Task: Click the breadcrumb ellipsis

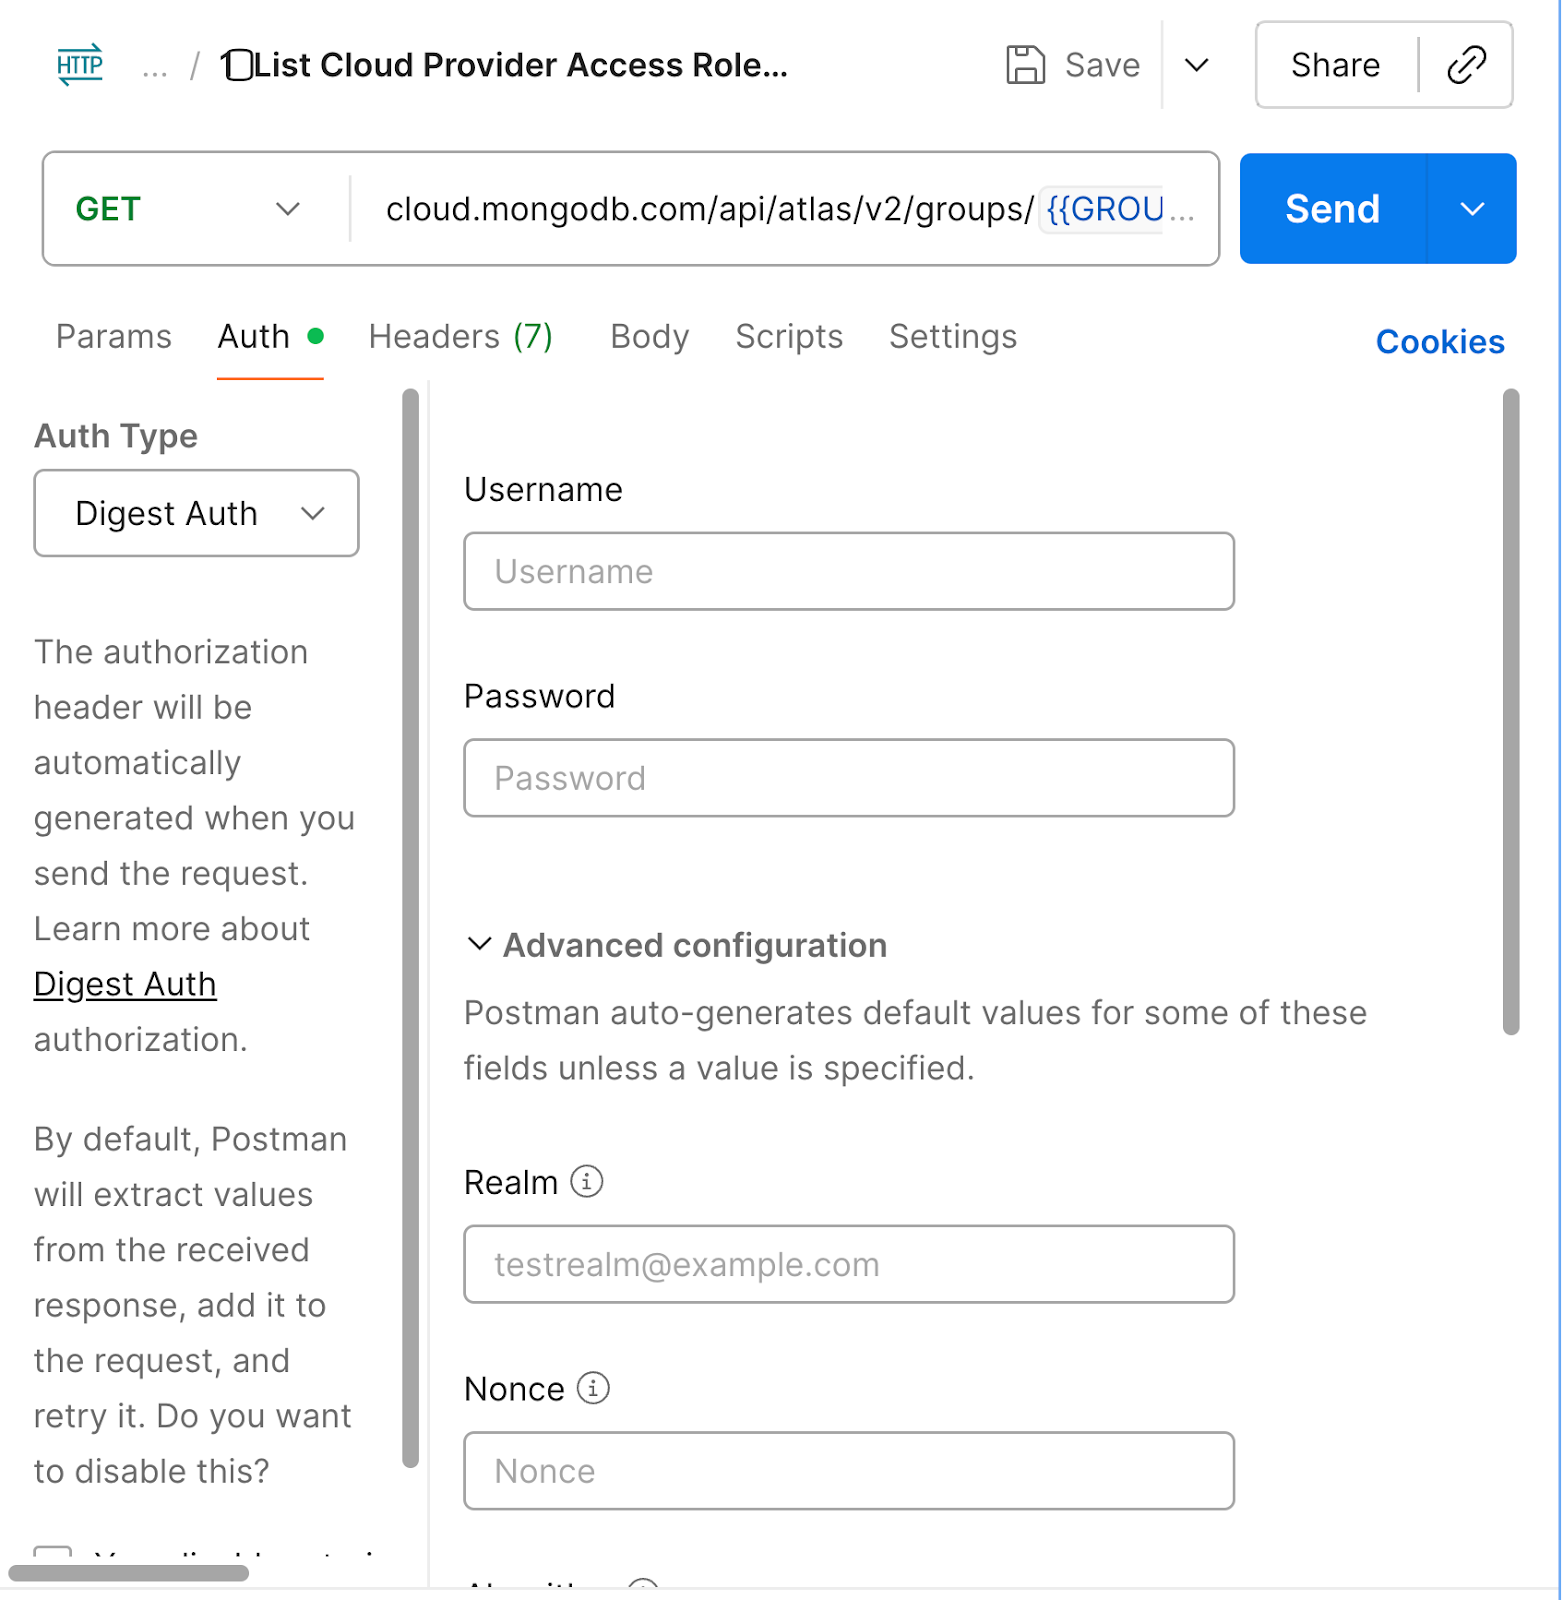Action: [155, 67]
